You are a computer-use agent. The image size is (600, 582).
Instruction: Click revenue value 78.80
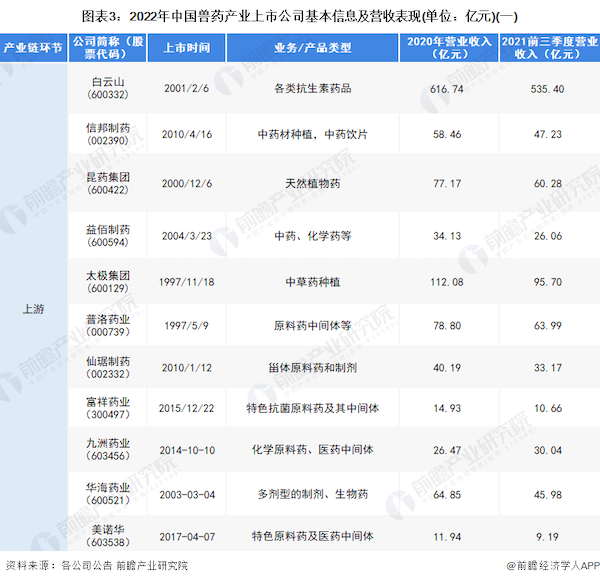[447, 326]
